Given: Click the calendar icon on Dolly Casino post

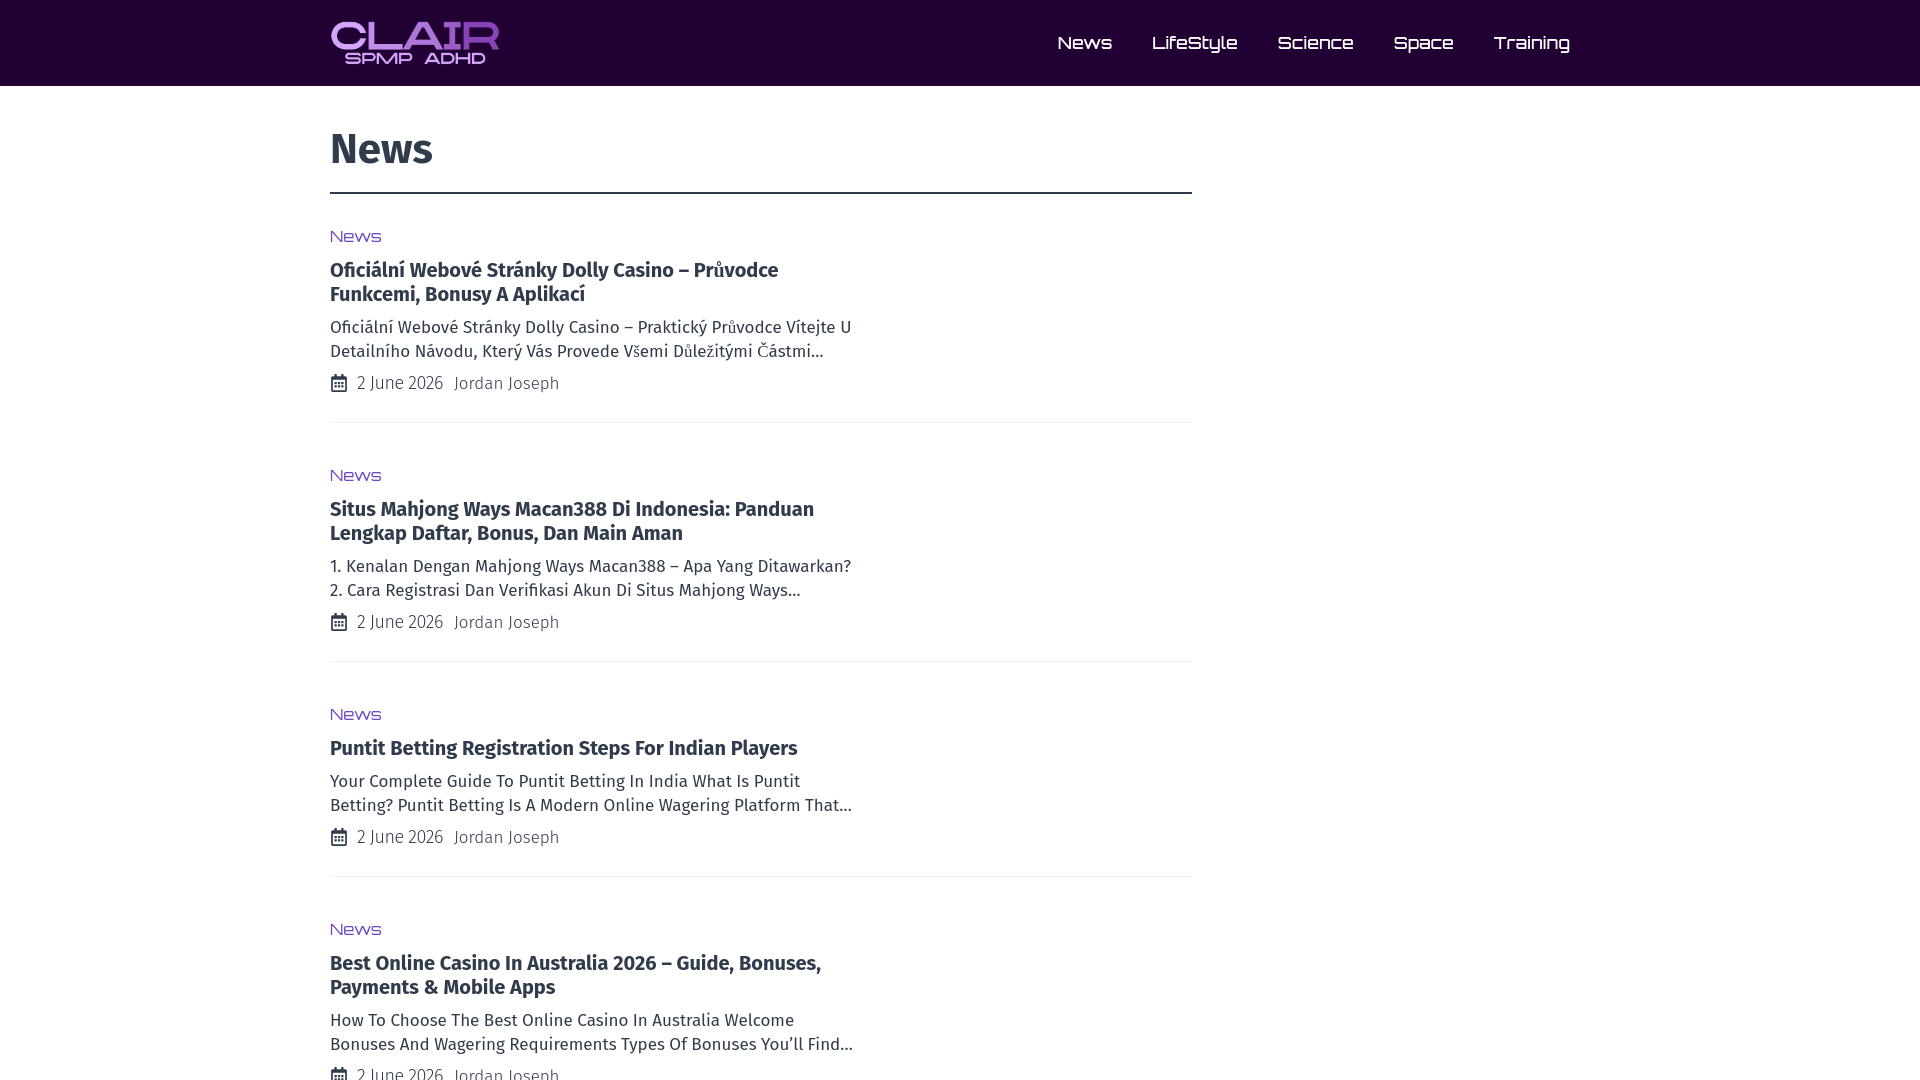Looking at the screenshot, I should 339,383.
